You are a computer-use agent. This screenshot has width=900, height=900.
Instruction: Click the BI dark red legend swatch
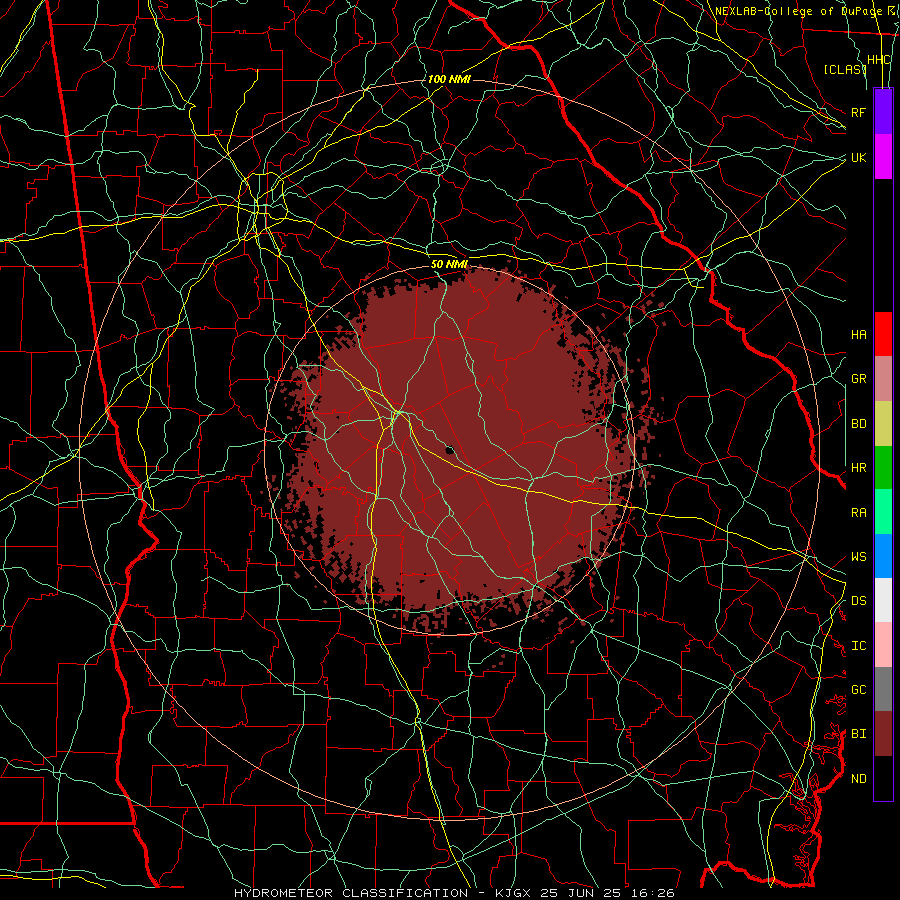(x=883, y=734)
